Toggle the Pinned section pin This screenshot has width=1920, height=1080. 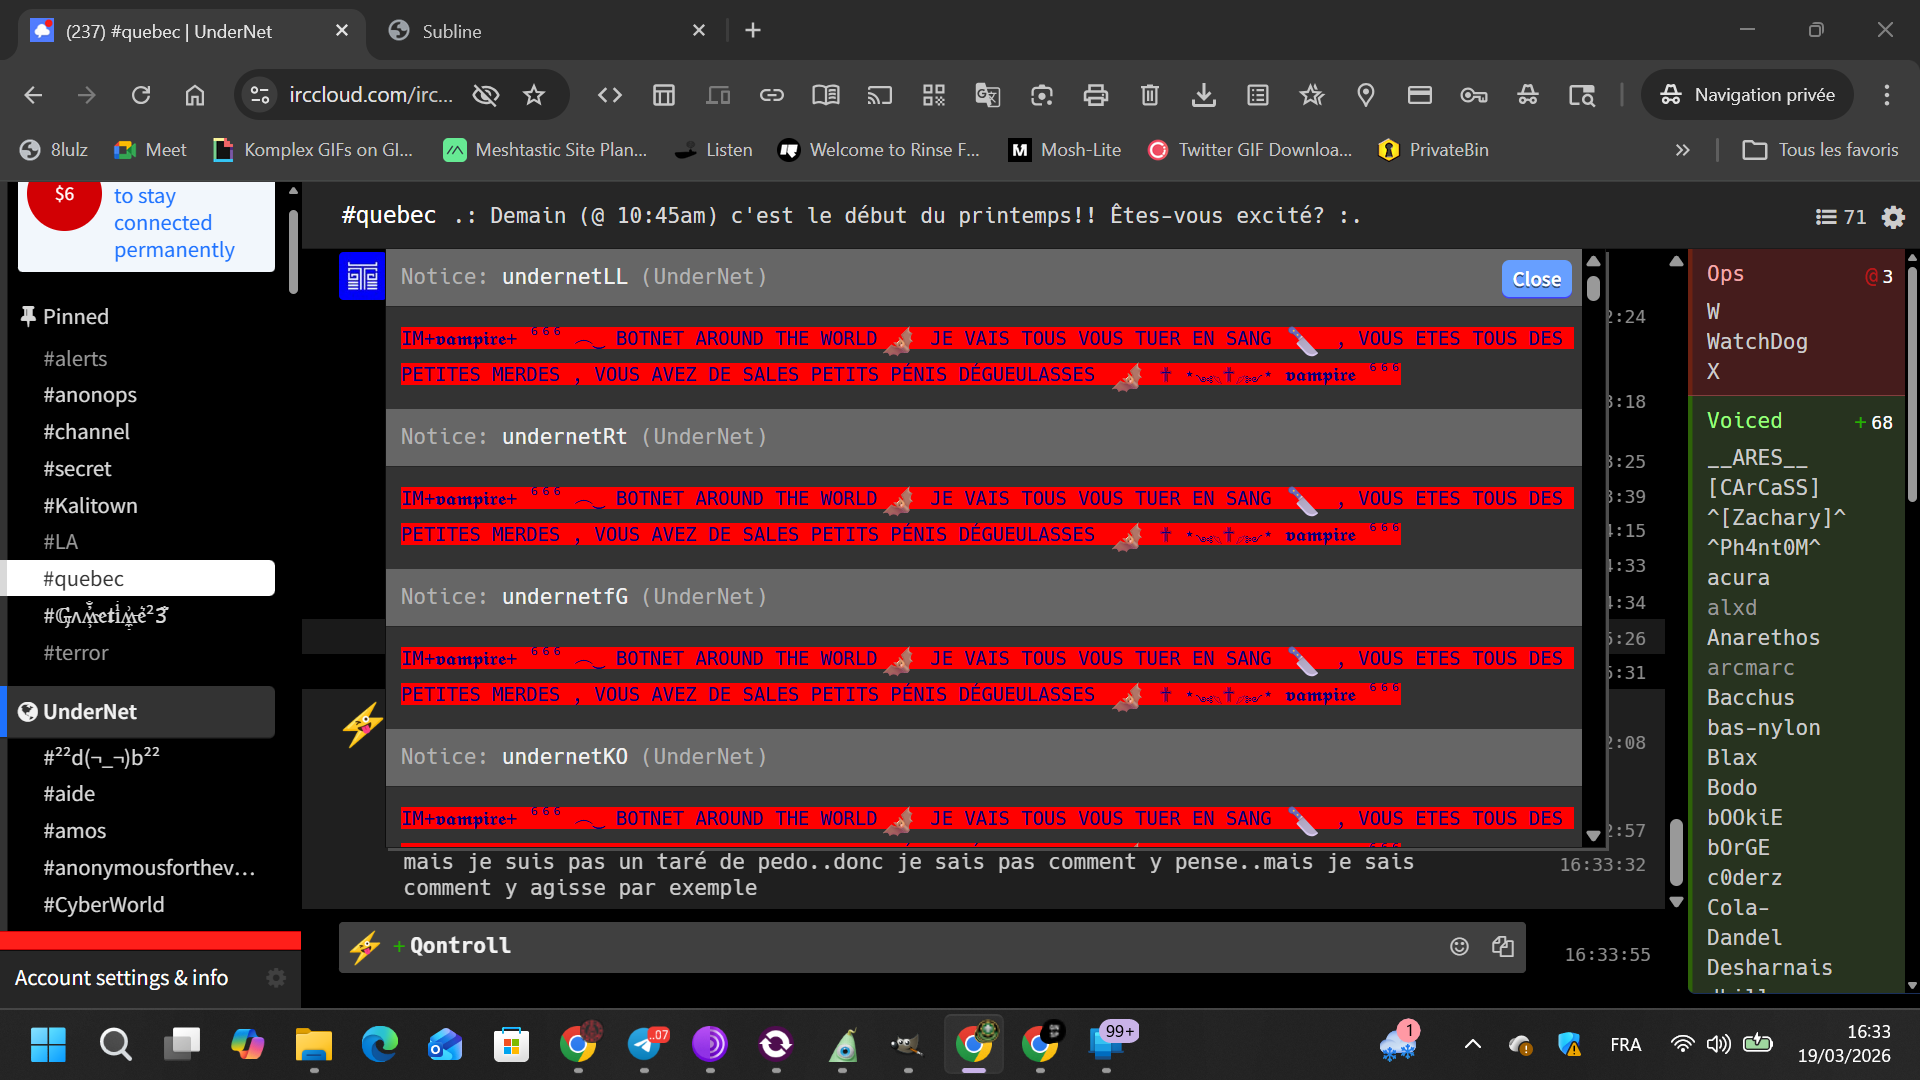click(x=28, y=316)
